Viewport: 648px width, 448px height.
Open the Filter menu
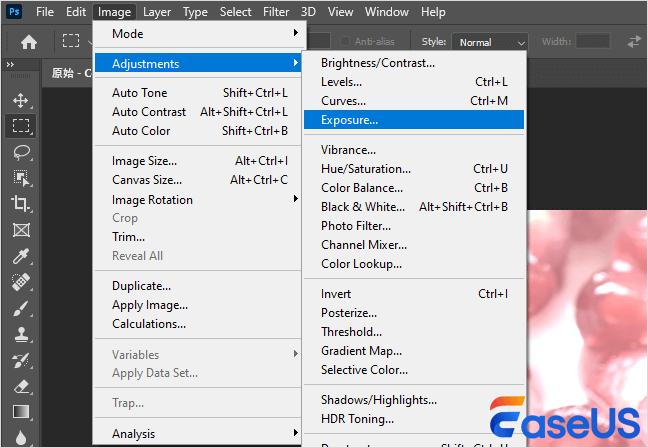pyautogui.click(x=276, y=12)
